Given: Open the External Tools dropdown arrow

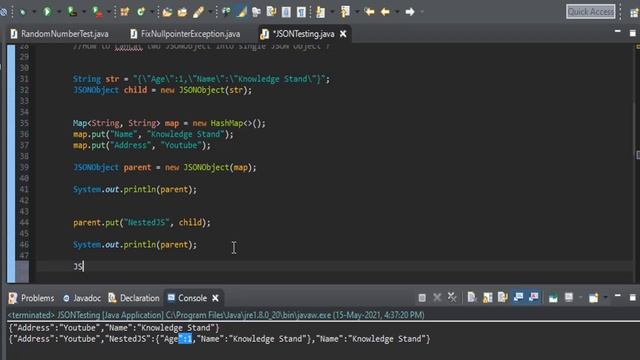Looking at the screenshot, I should [x=109, y=12].
